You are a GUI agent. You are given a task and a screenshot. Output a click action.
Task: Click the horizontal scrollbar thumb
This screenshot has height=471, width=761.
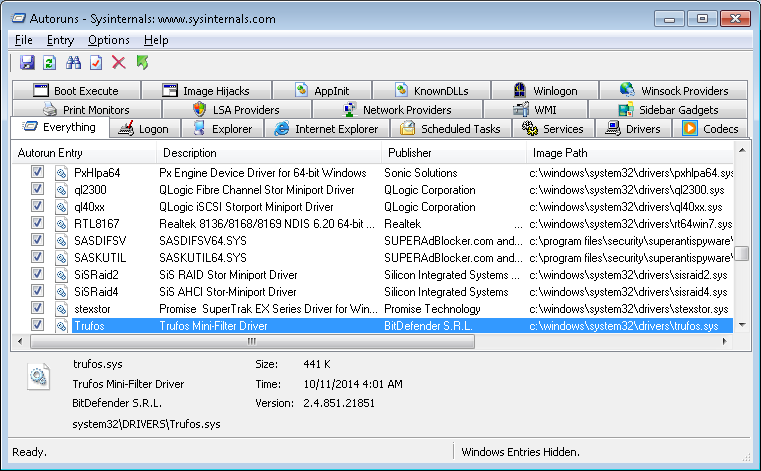pyautogui.click(x=252, y=341)
